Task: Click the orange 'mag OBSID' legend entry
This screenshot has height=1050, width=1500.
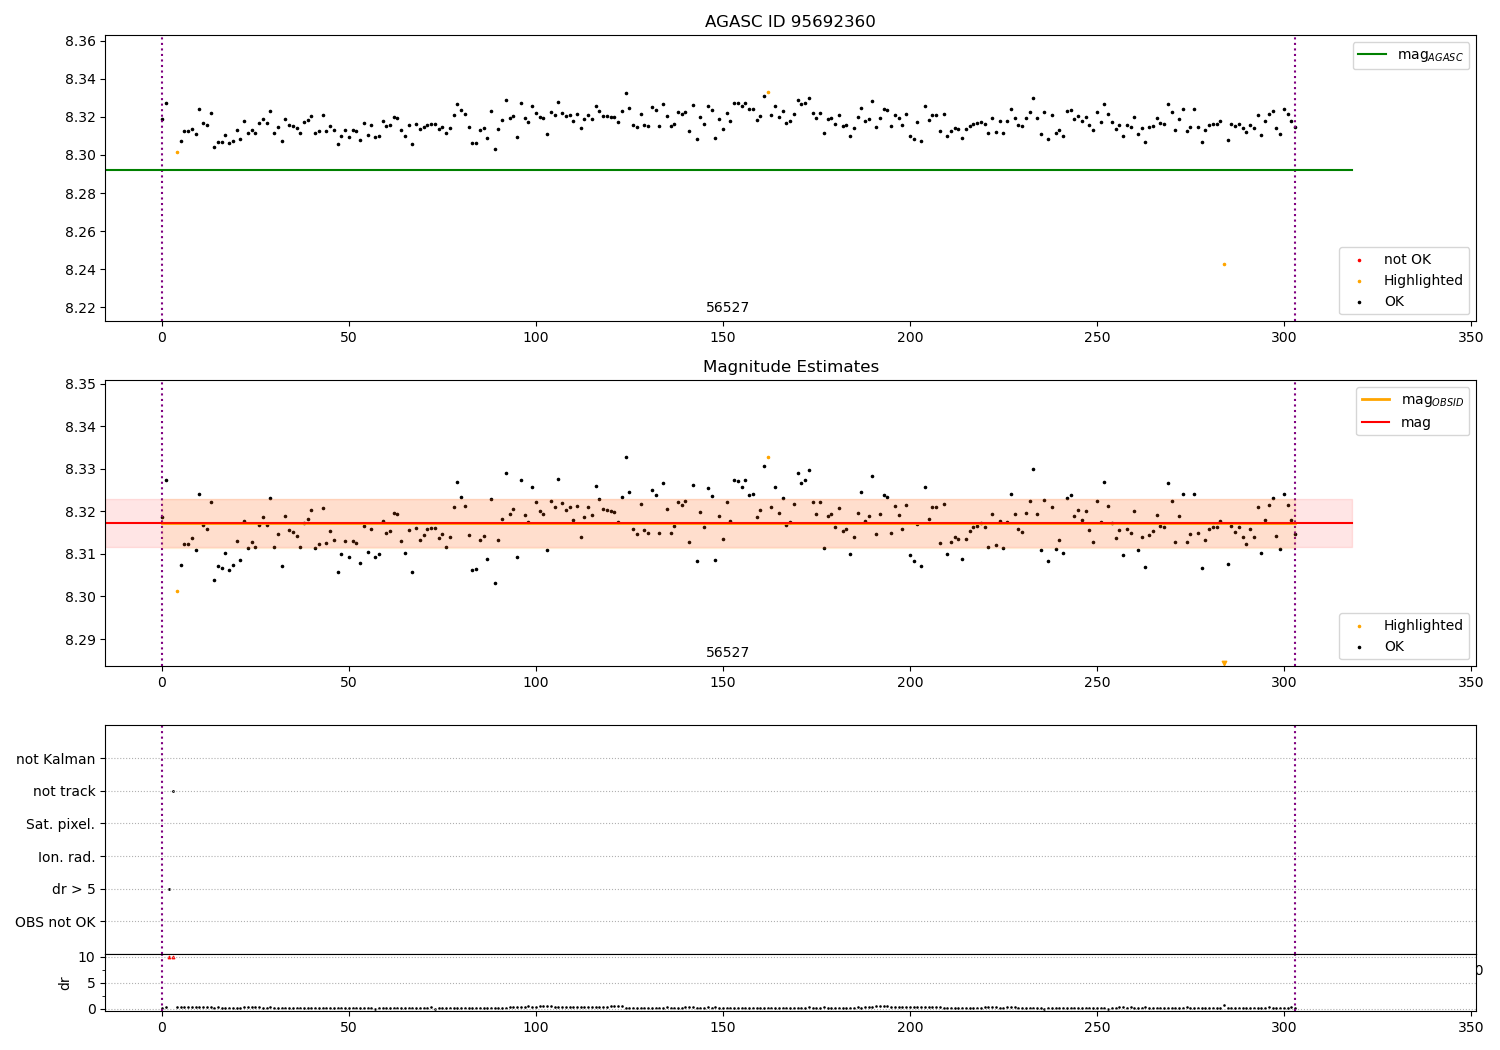Action: coord(1413,401)
